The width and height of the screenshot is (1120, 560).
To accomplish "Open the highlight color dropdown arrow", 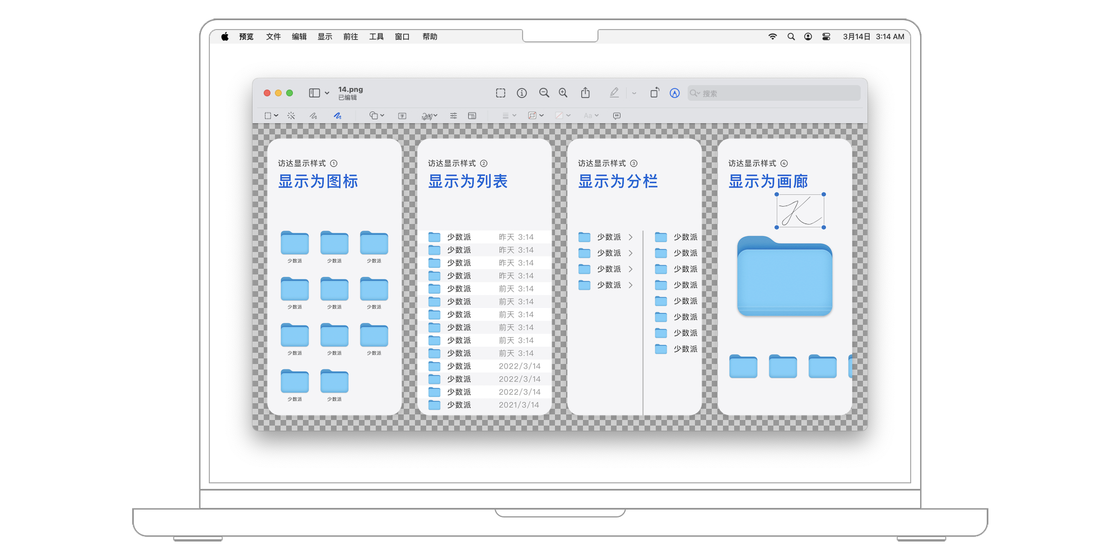I will pos(634,93).
